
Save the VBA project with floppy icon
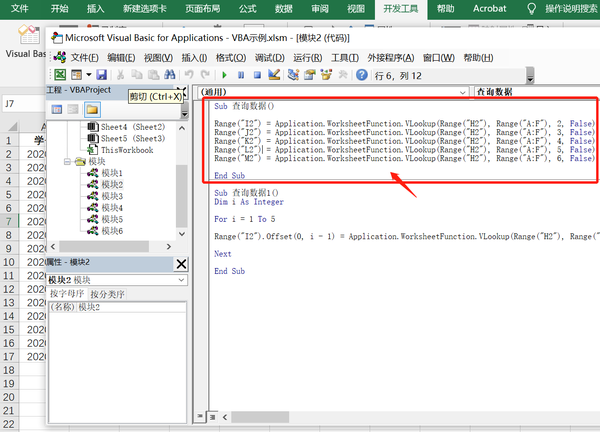point(101,75)
